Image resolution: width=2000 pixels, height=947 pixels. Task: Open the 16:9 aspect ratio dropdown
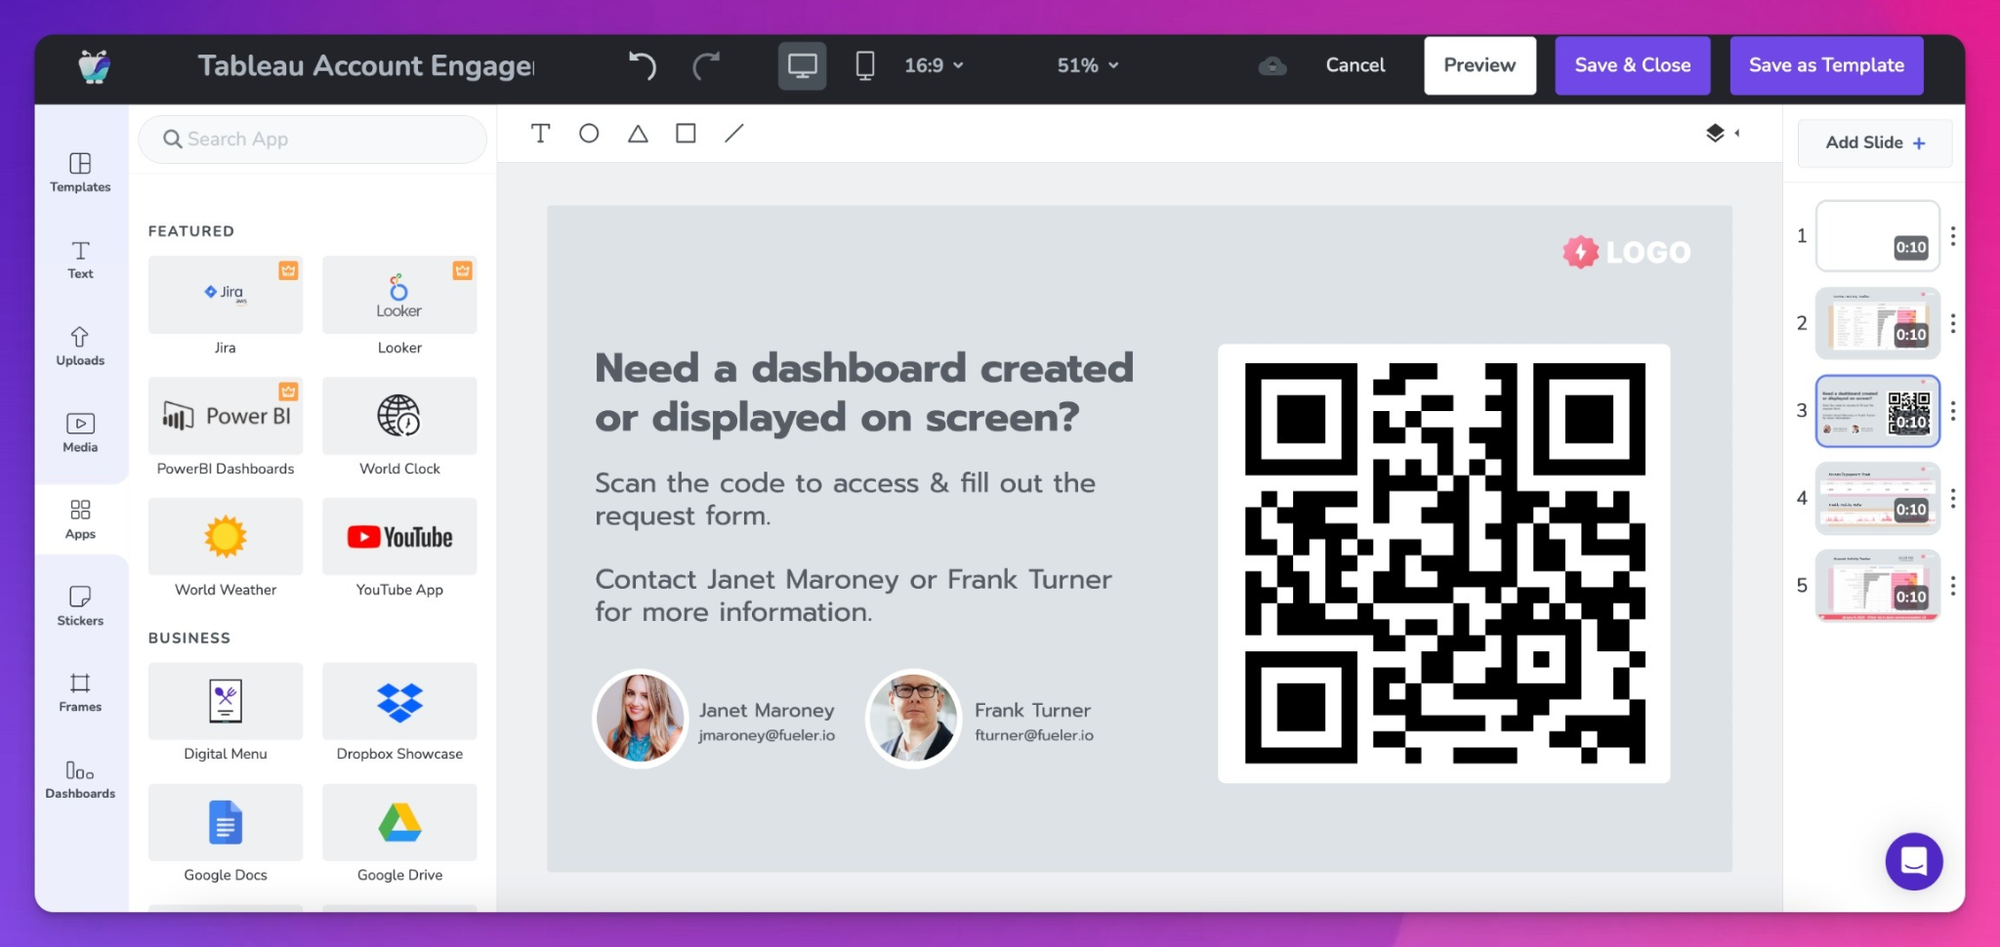click(x=933, y=66)
